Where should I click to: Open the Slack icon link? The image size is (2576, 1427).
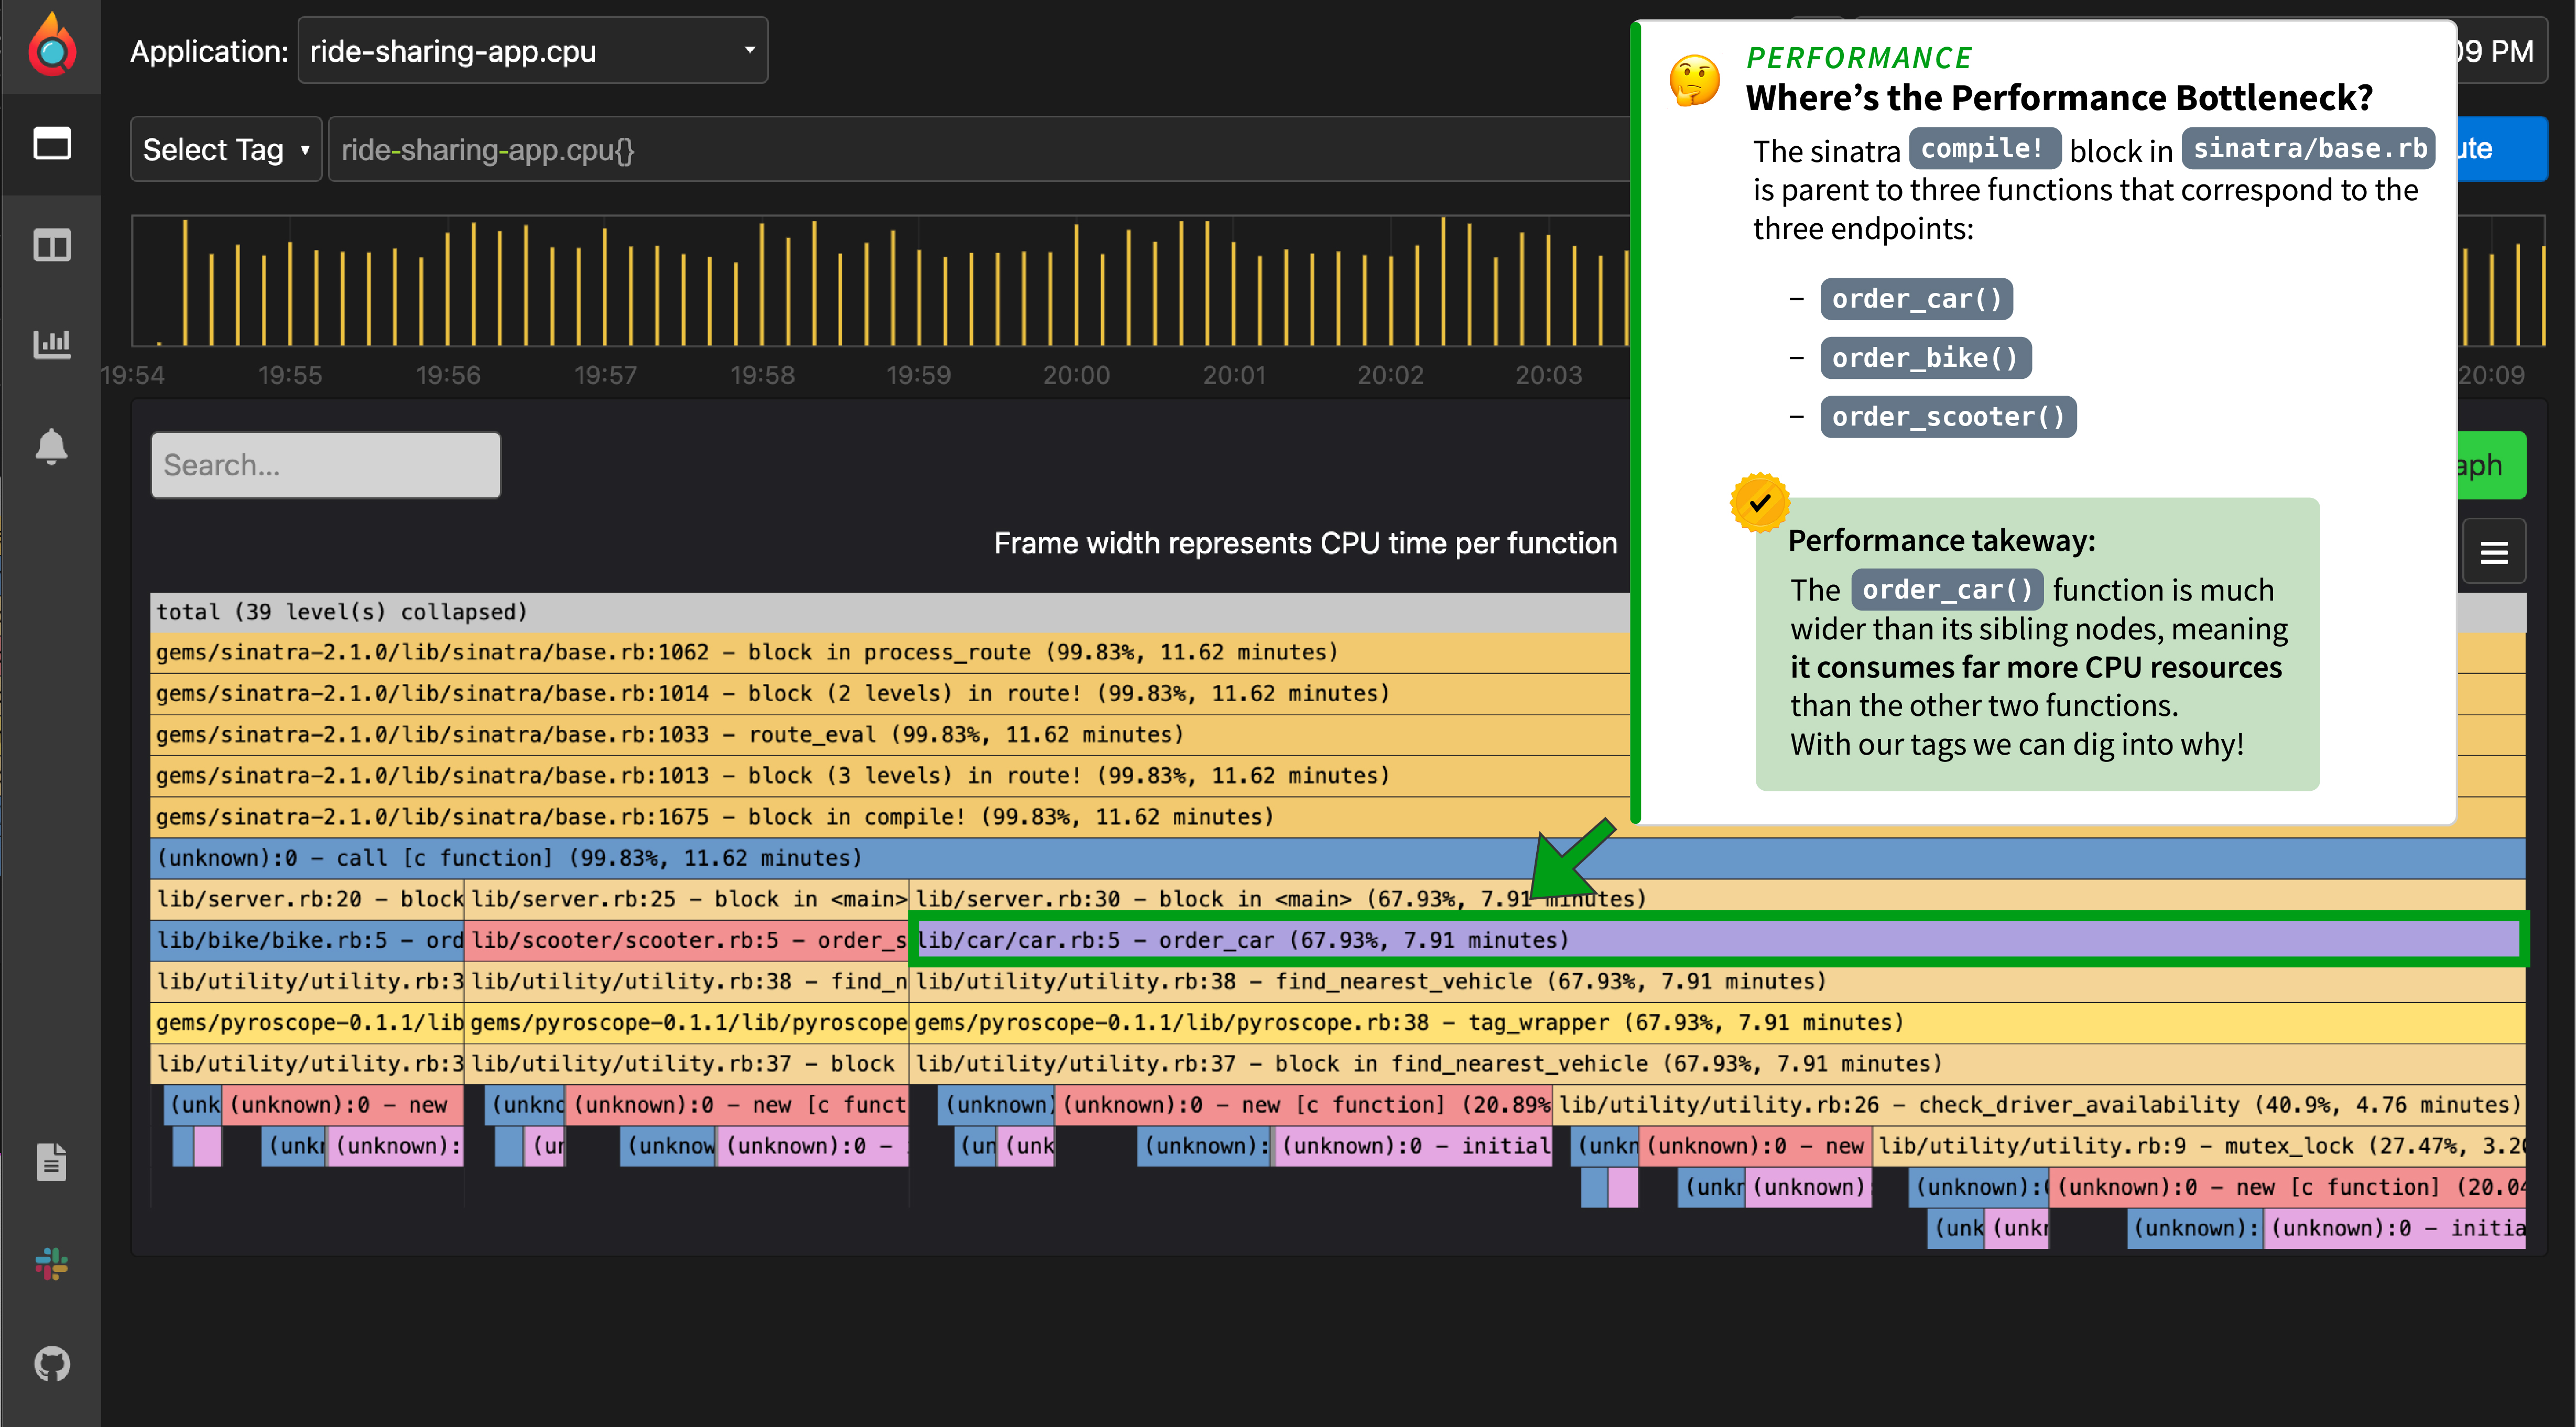52,1264
